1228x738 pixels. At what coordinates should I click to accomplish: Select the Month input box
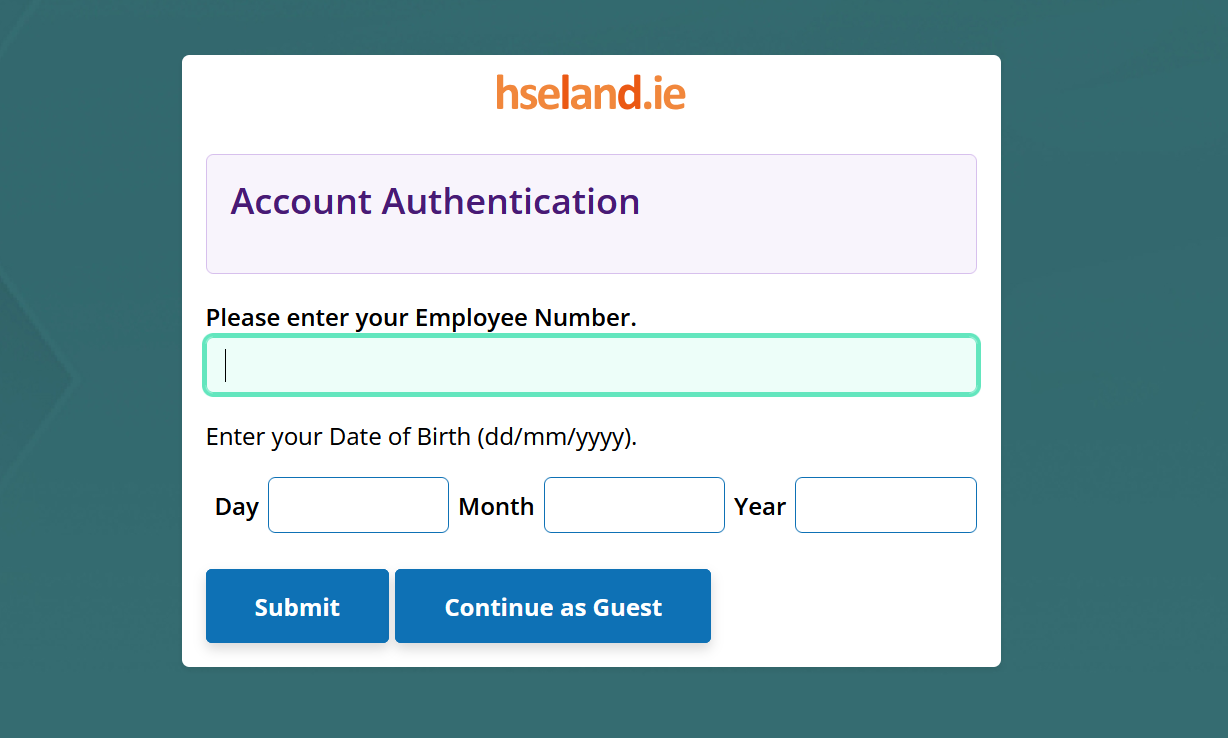pyautogui.click(x=634, y=505)
